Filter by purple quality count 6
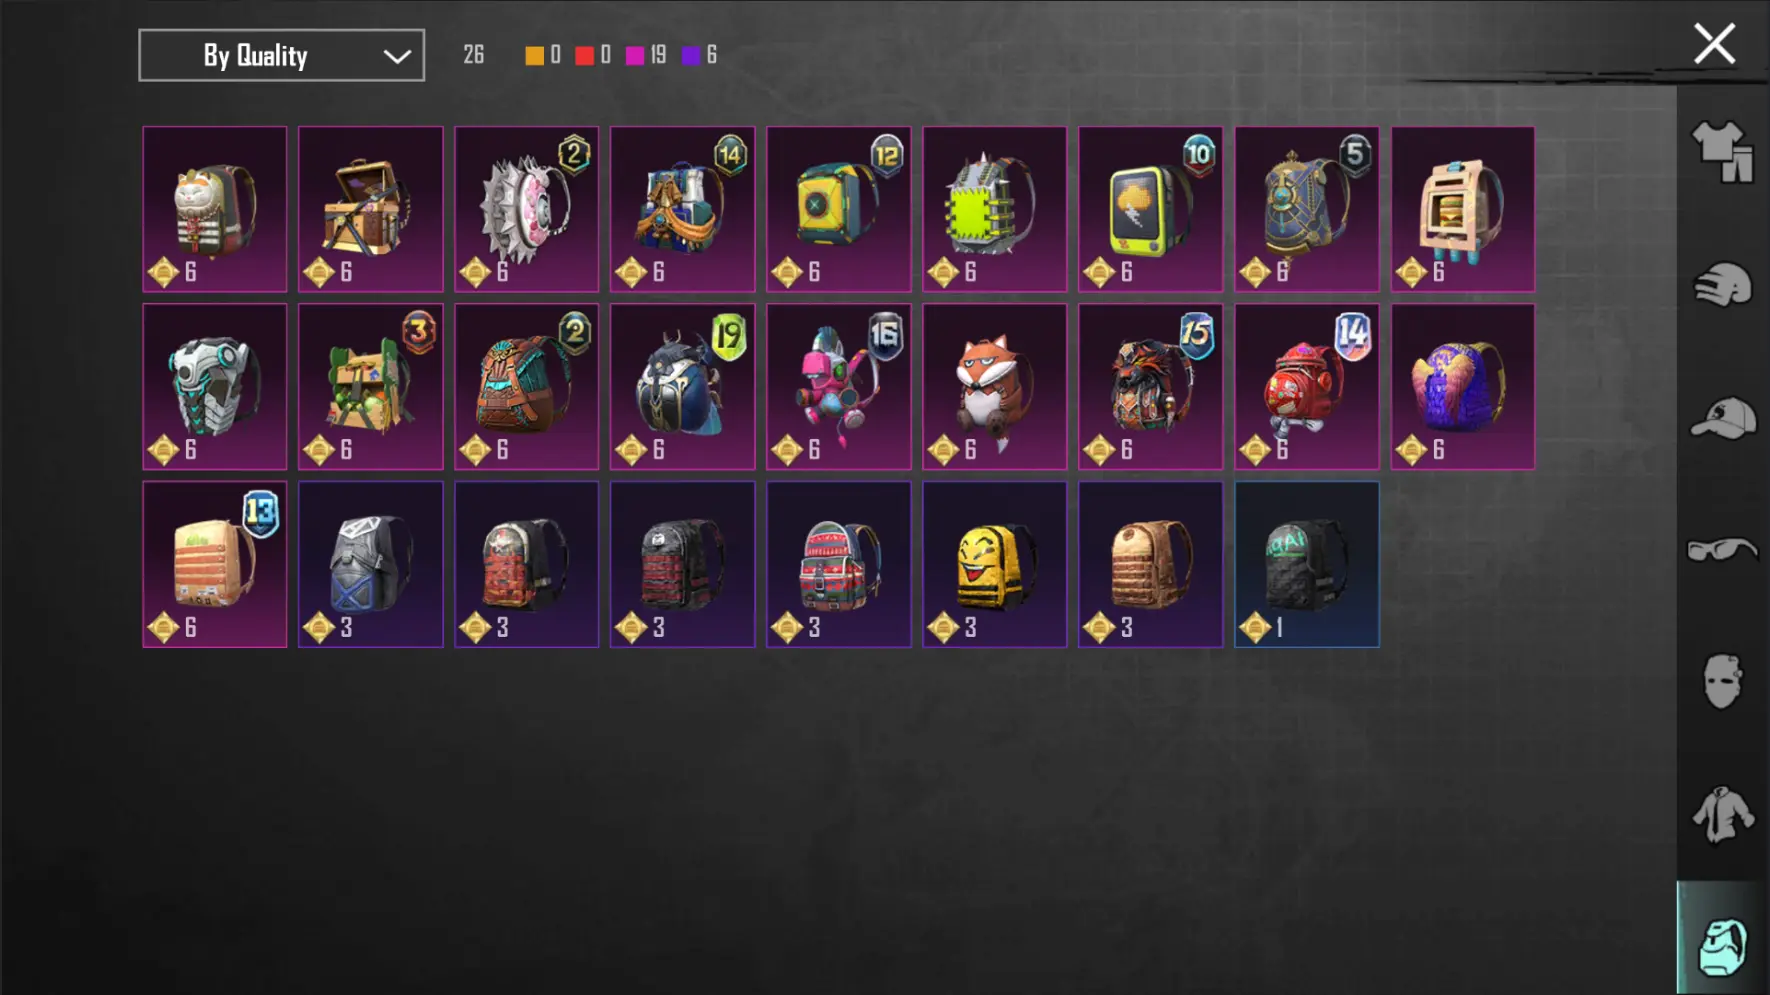 click(700, 55)
